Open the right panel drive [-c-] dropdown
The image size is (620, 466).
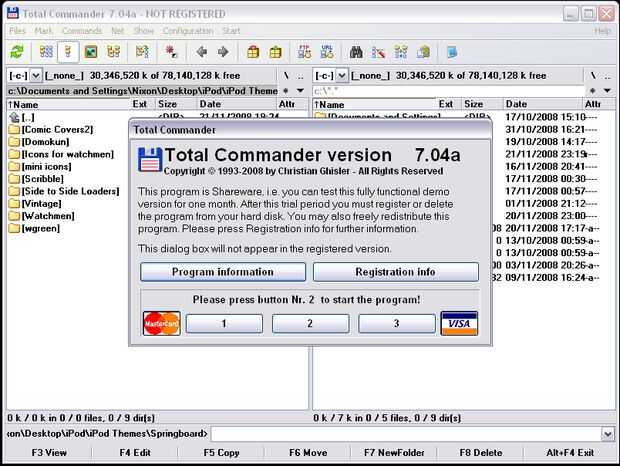(342, 75)
